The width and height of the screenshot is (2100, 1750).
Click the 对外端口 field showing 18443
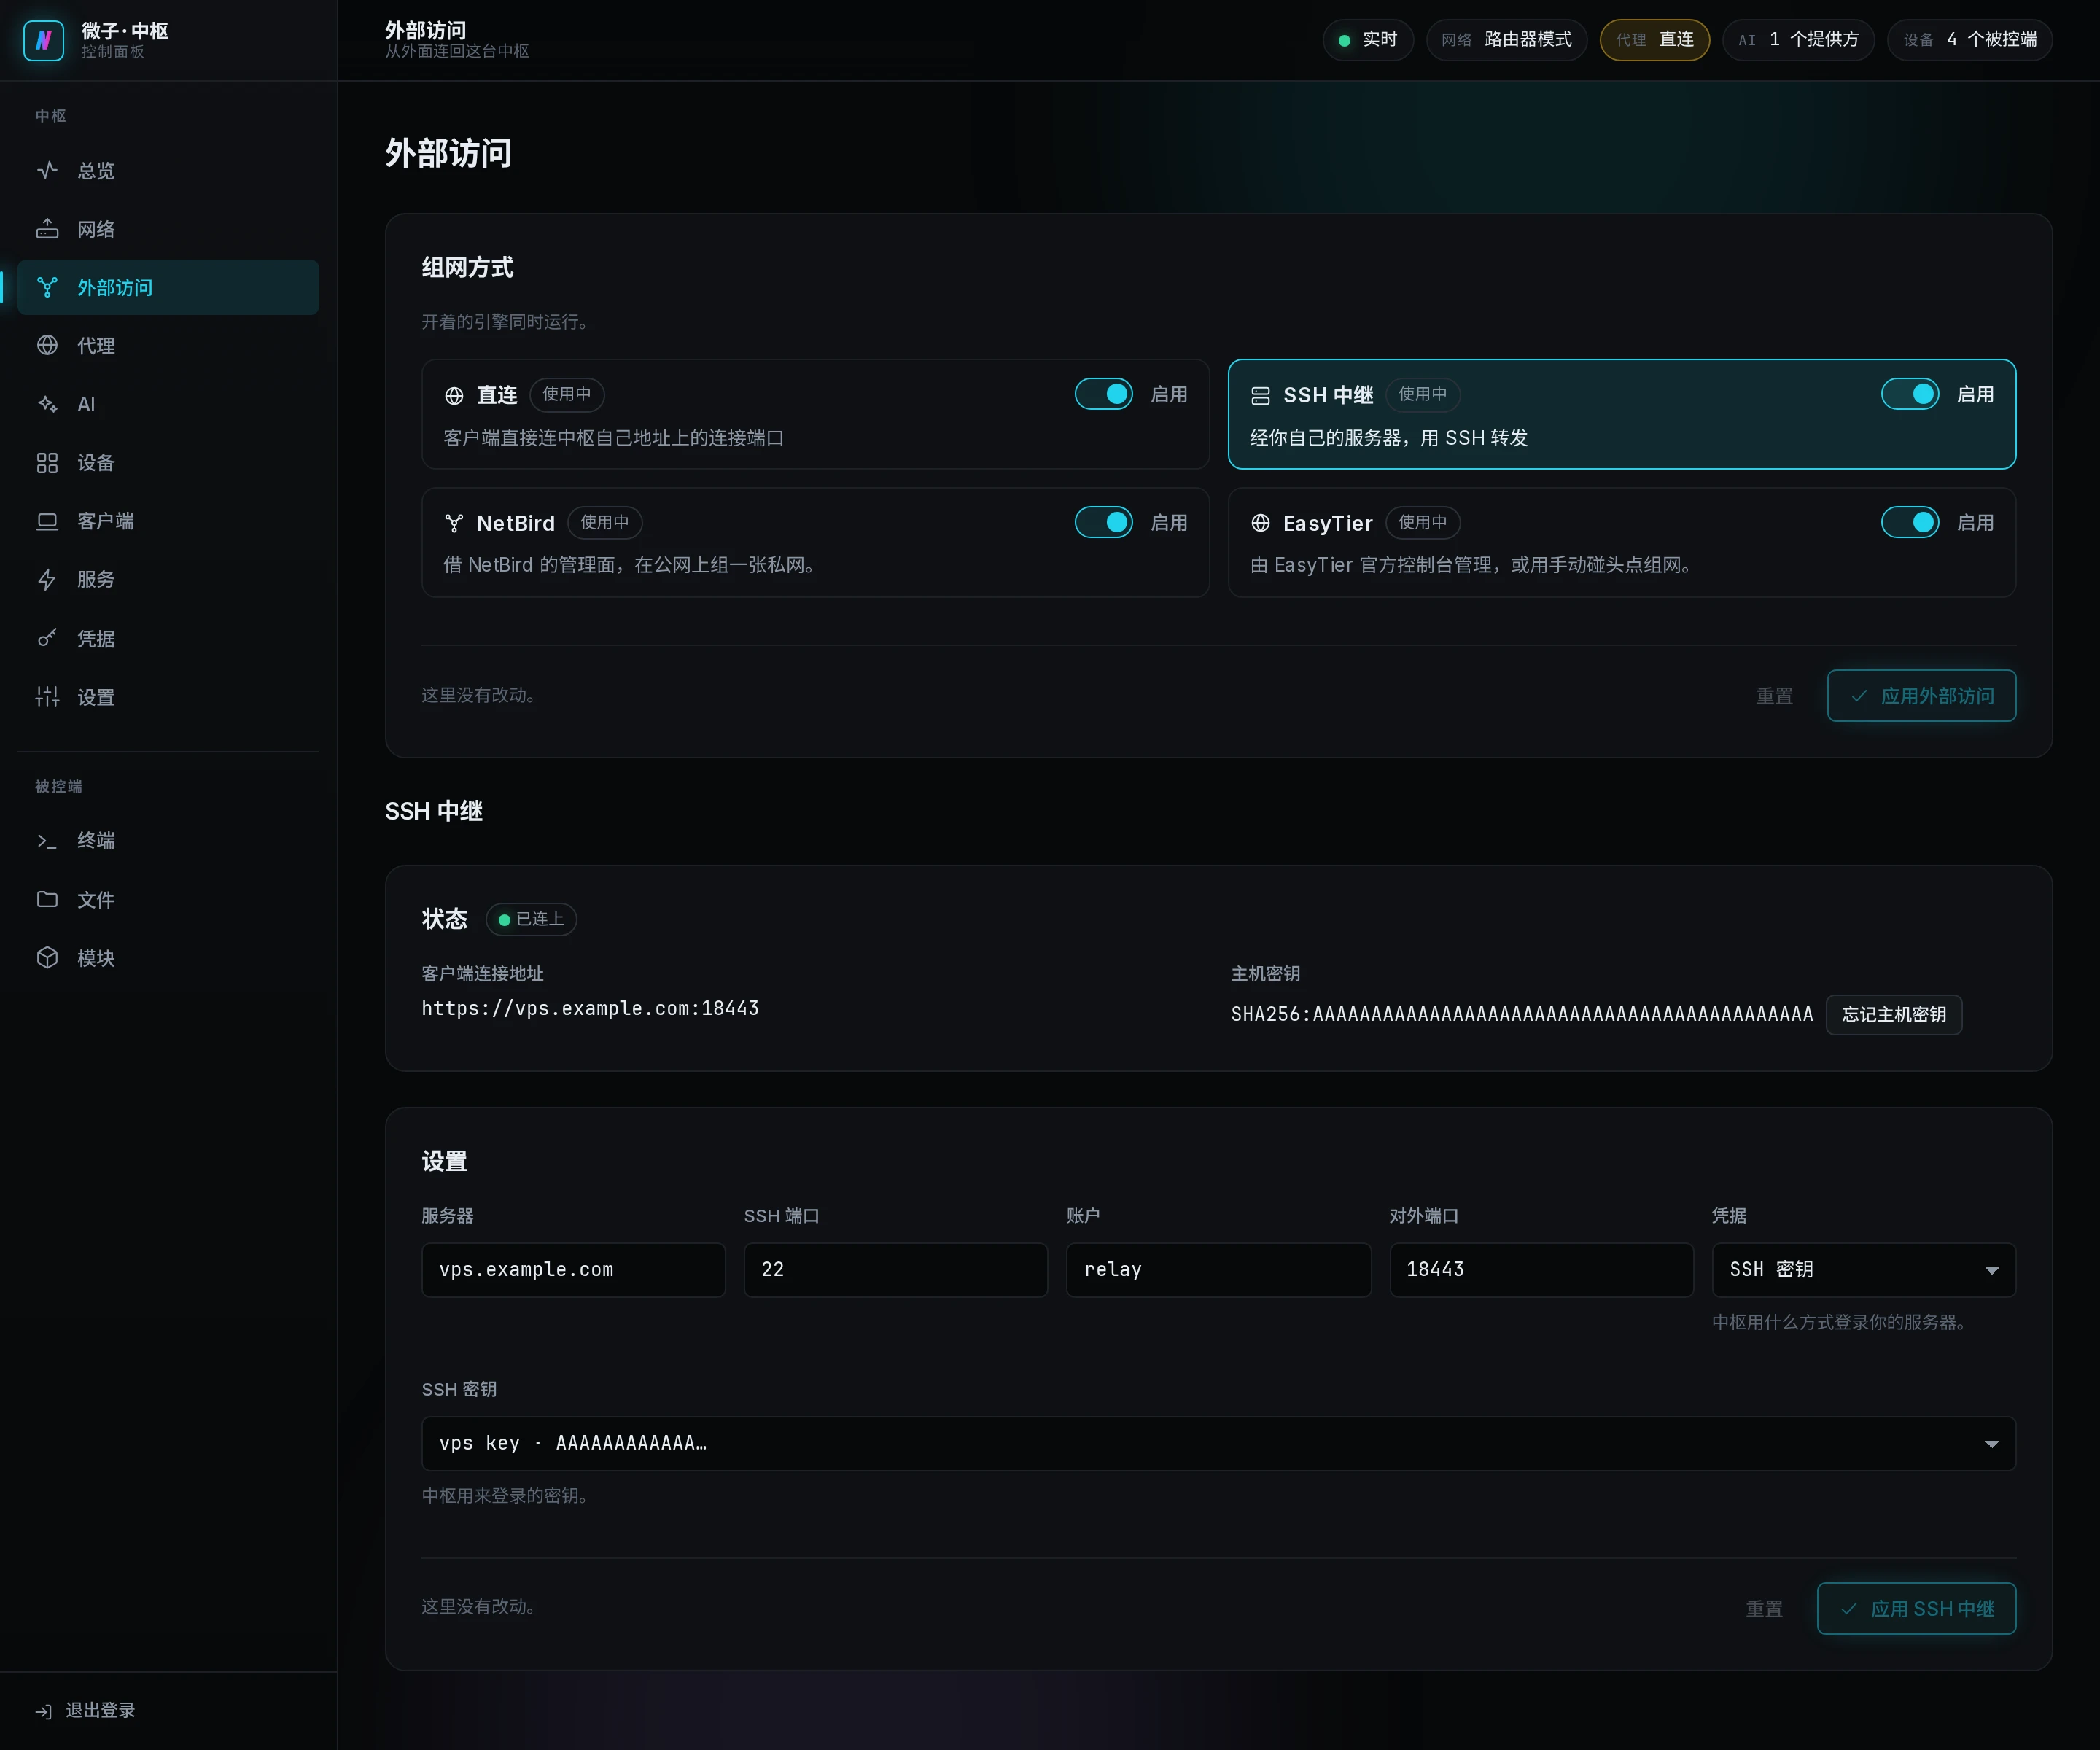1541,1270
